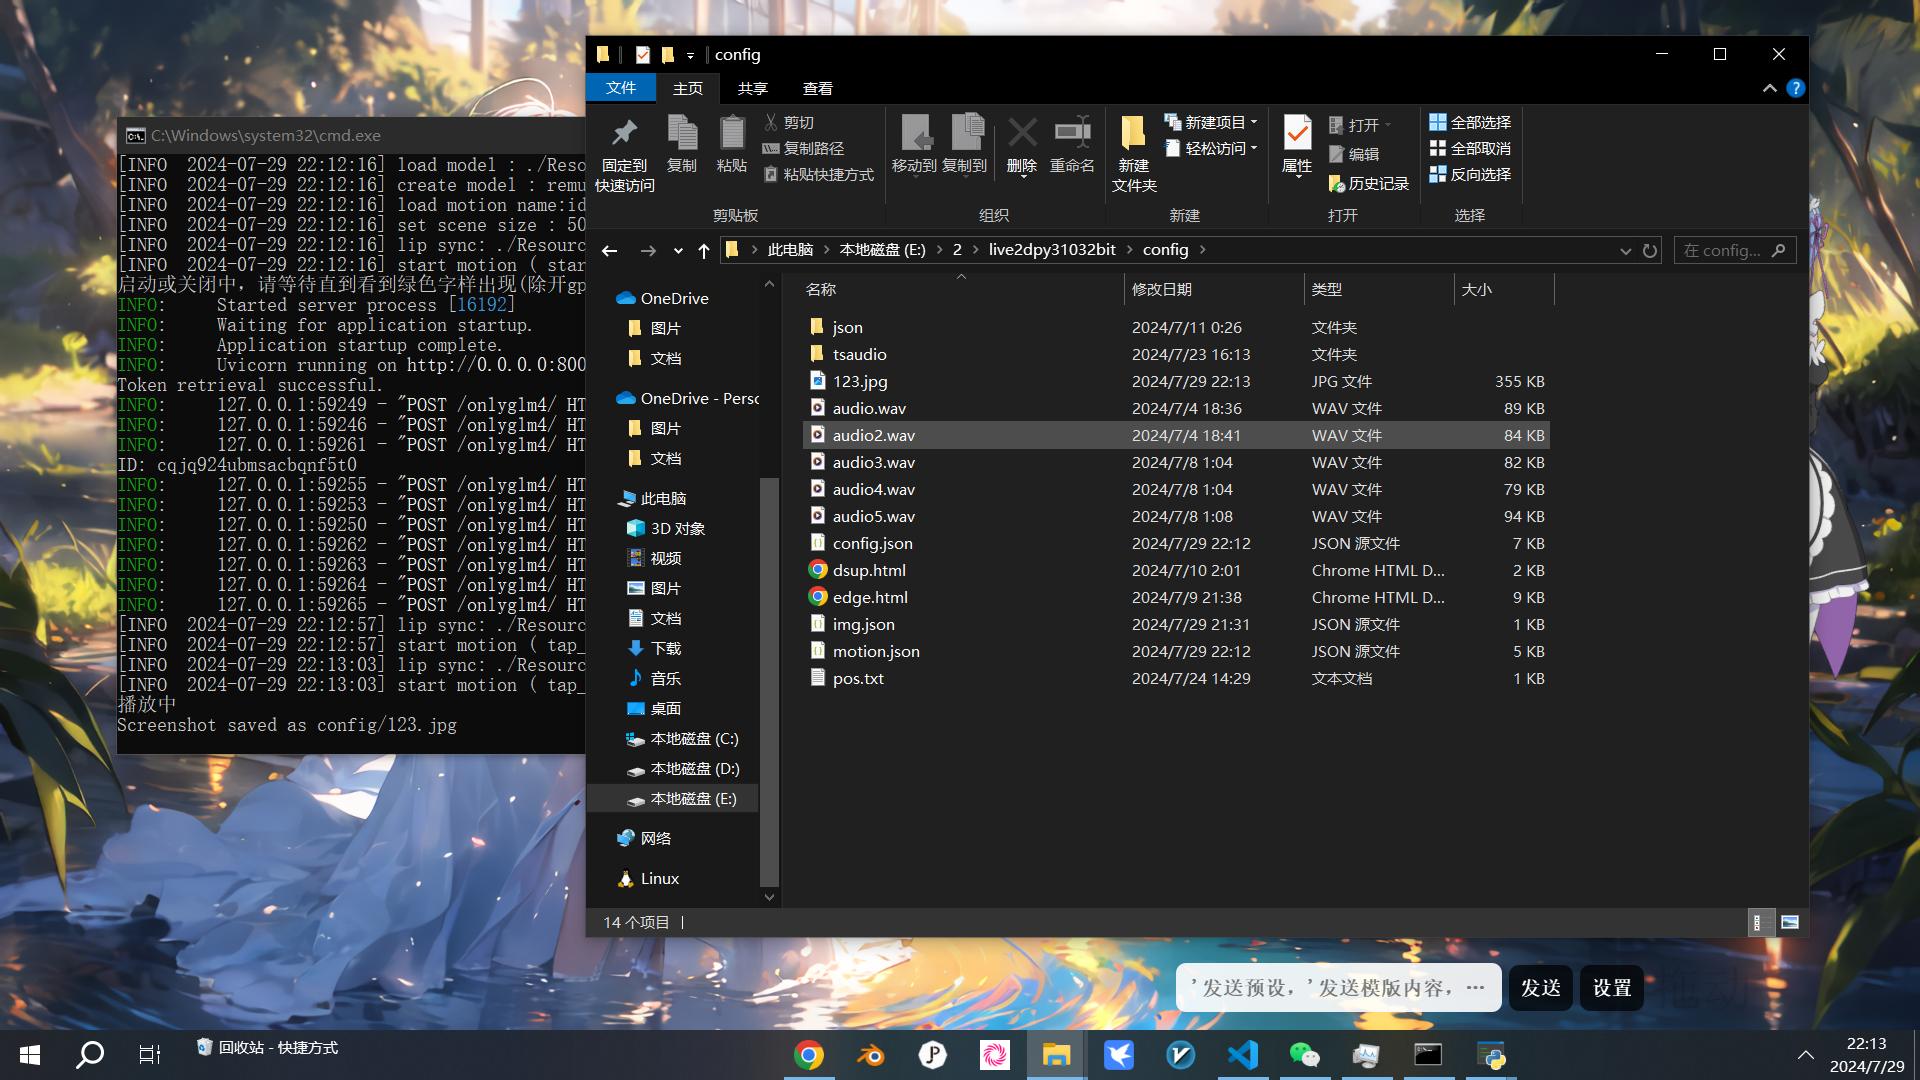Click 全部选择 select all command
This screenshot has height=1080, width=1920.
point(1470,122)
